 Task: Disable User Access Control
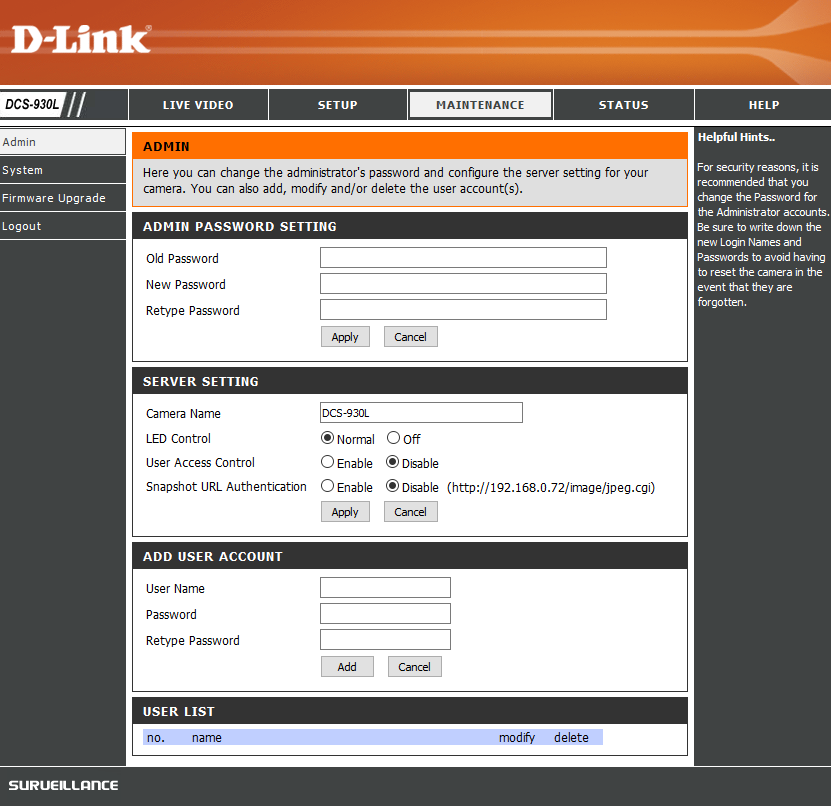coord(393,462)
